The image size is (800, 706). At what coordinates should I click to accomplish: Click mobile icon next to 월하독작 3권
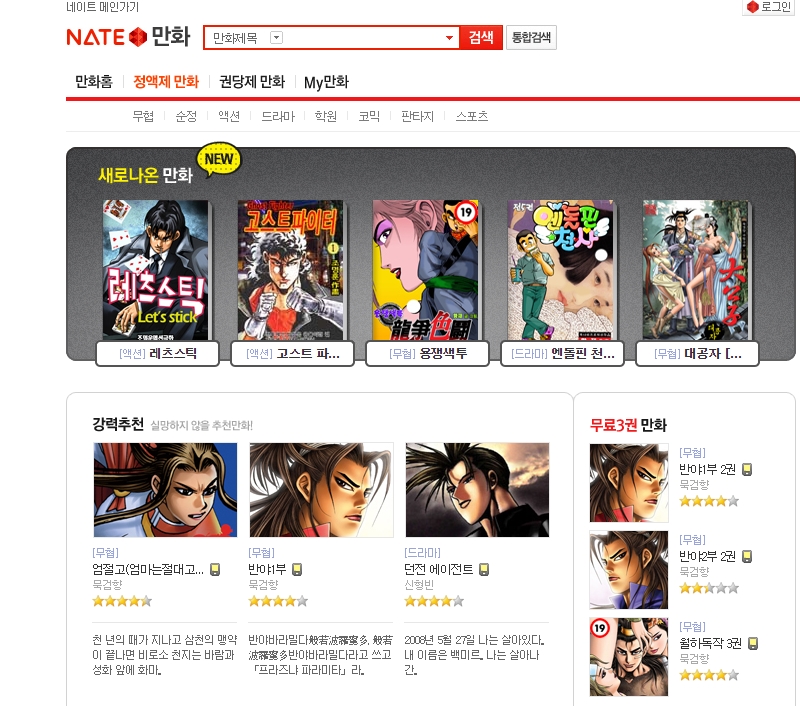click(753, 644)
